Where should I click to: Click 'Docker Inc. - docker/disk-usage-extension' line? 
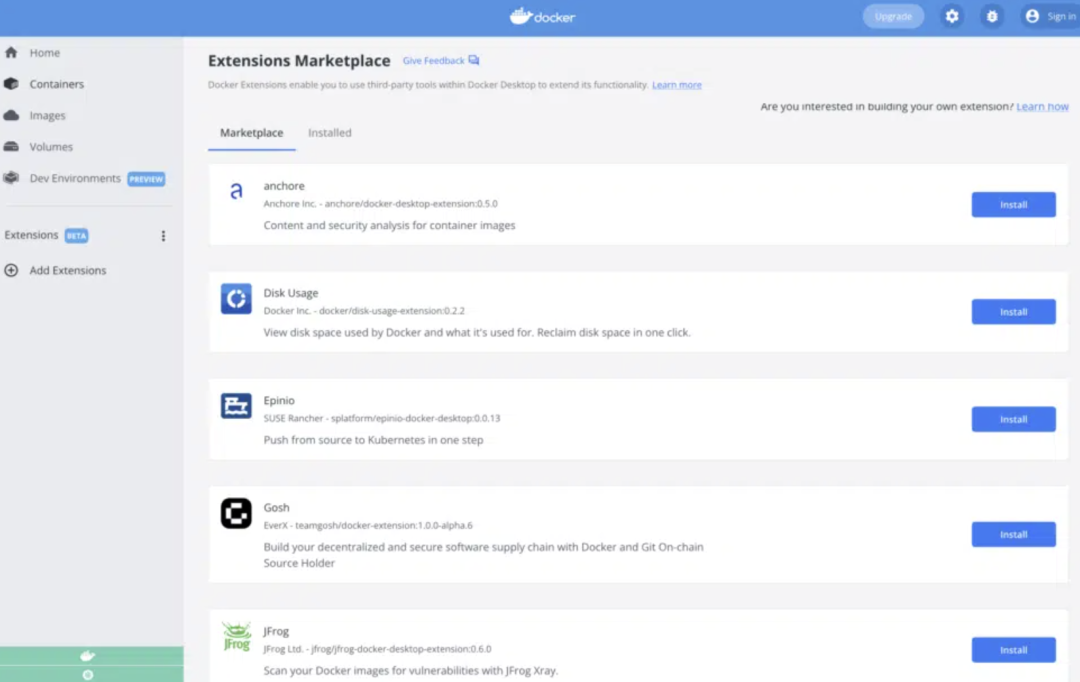tap(364, 311)
